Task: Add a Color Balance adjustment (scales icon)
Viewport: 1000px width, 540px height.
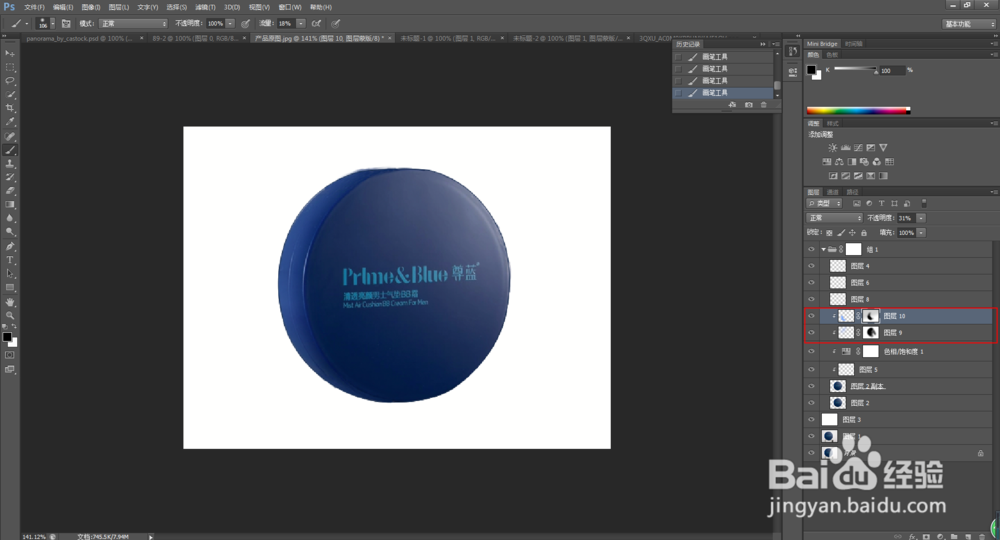Action: pyautogui.click(x=839, y=162)
